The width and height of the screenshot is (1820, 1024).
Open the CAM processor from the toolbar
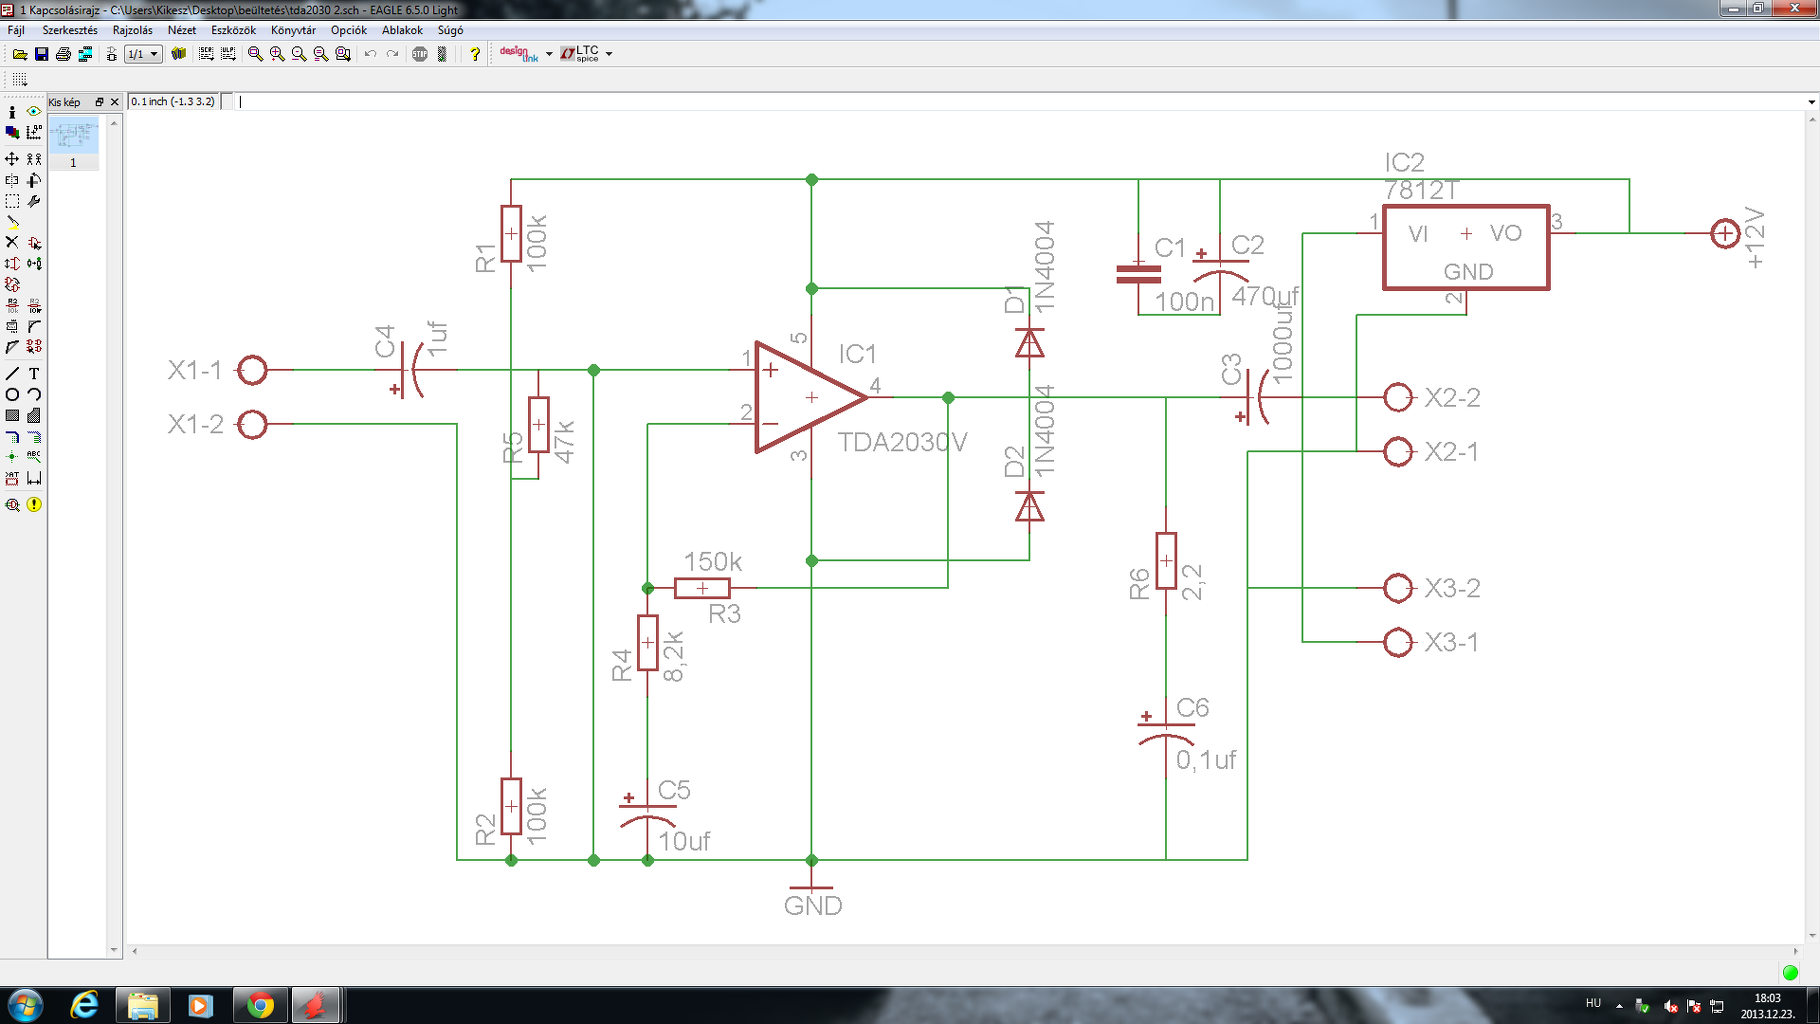[x=85, y=54]
